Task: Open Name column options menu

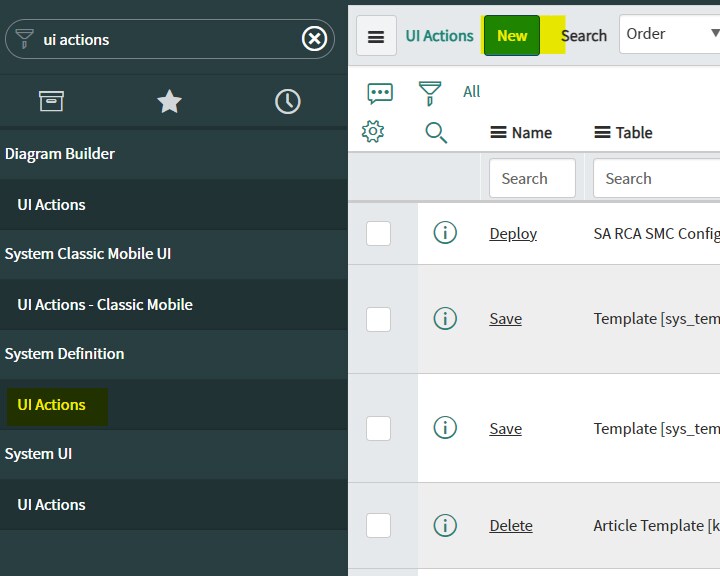Action: point(499,133)
